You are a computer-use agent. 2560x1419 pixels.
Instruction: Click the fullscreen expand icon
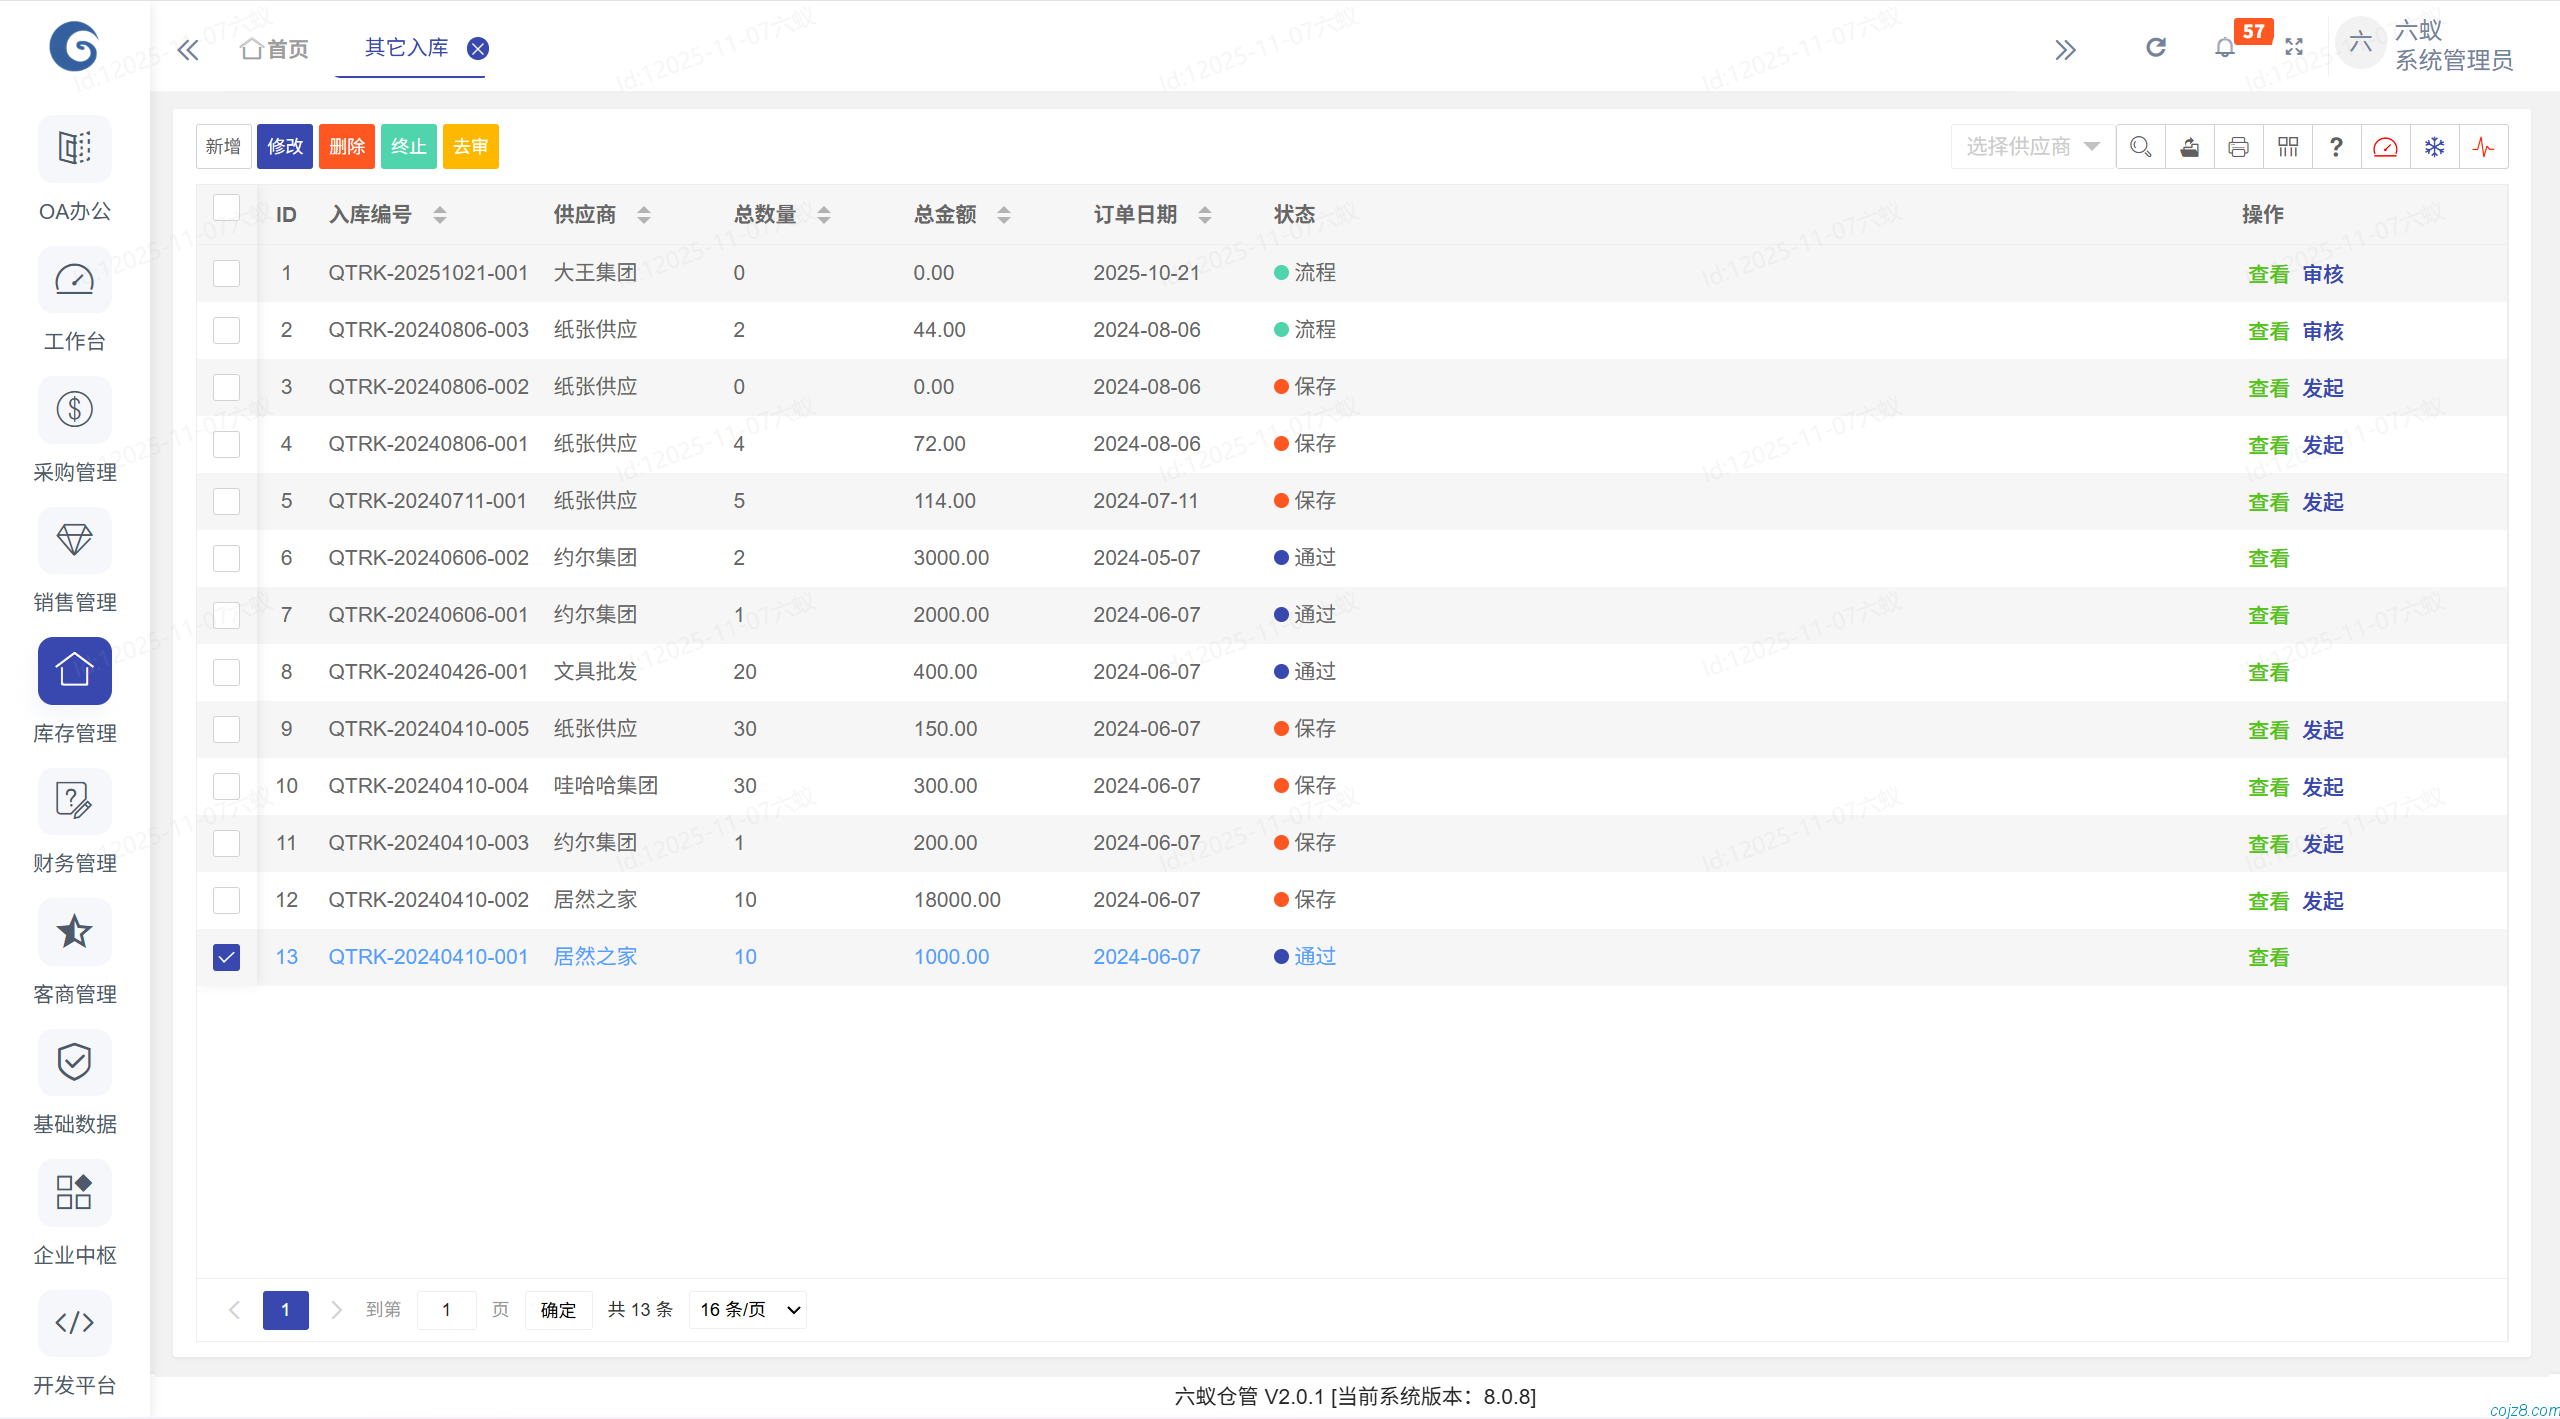(x=2294, y=46)
